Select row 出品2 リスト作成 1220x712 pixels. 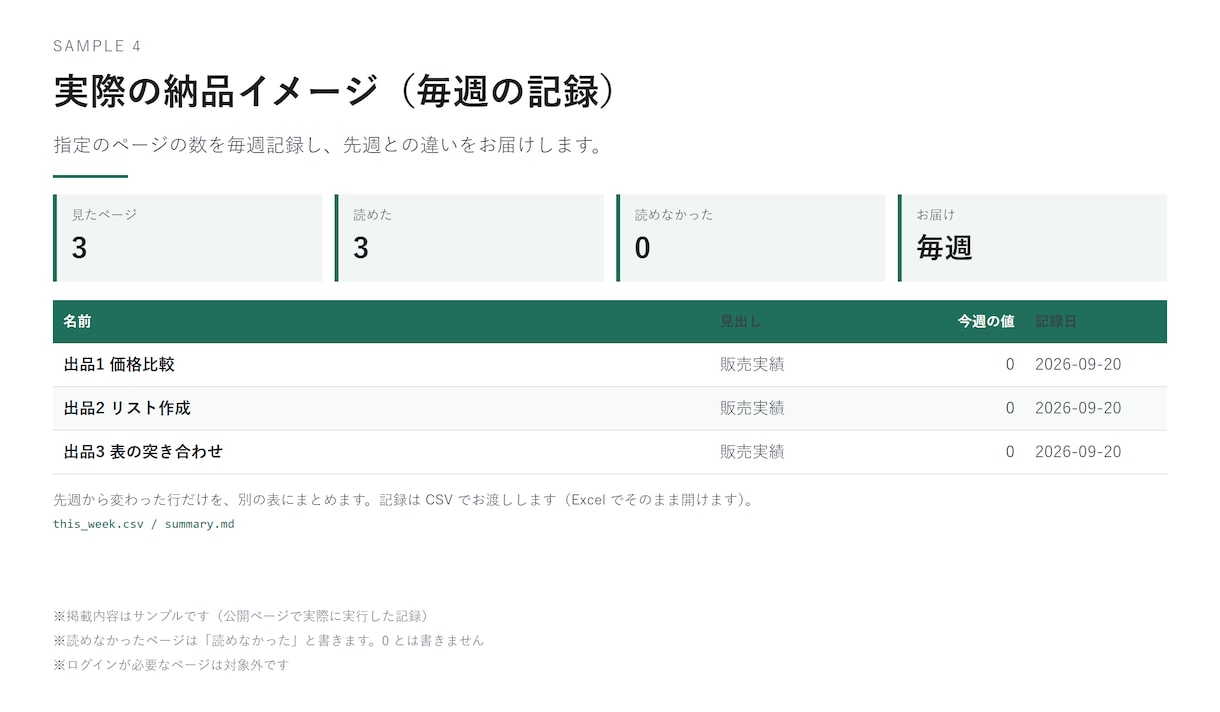pyautogui.click(x=610, y=408)
